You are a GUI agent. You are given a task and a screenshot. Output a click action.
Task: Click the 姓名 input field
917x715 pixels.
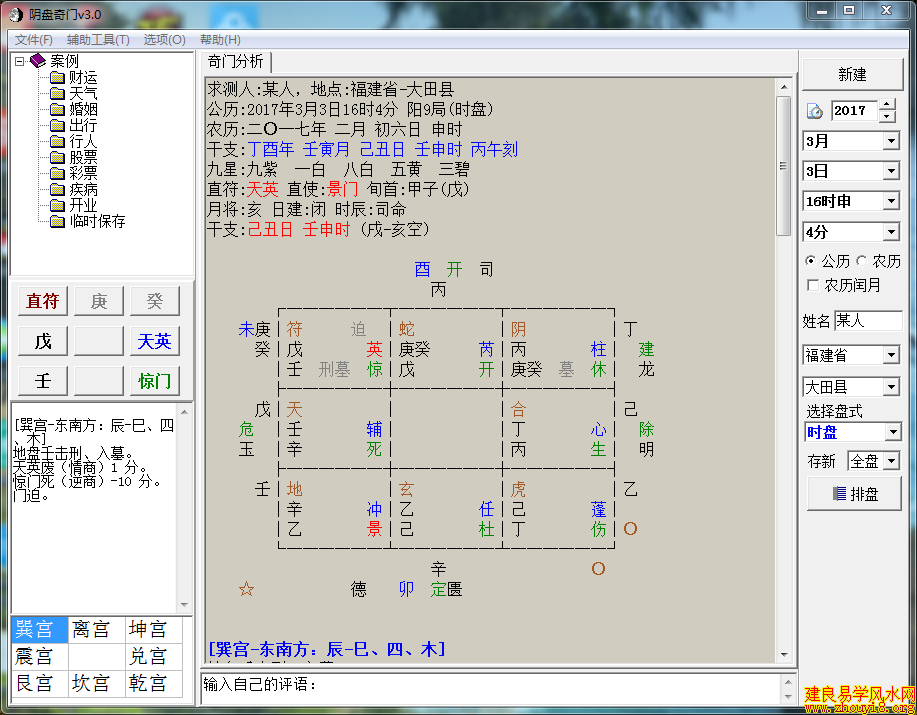coord(867,321)
